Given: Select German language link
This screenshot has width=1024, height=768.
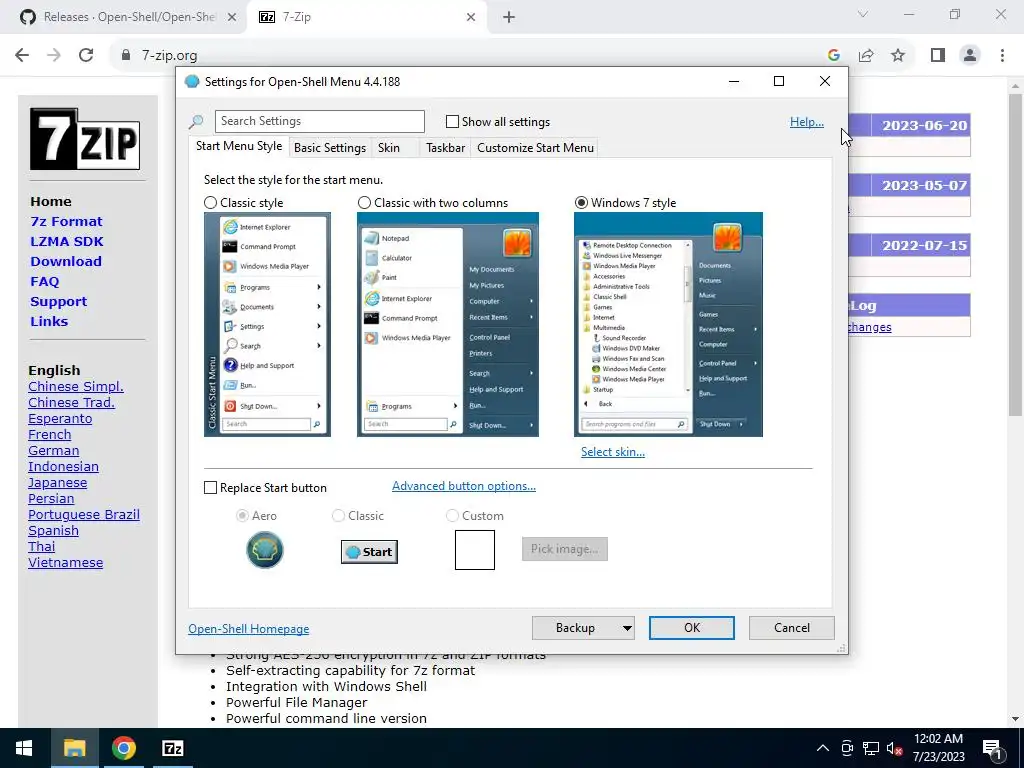Looking at the screenshot, I should click(54, 451).
